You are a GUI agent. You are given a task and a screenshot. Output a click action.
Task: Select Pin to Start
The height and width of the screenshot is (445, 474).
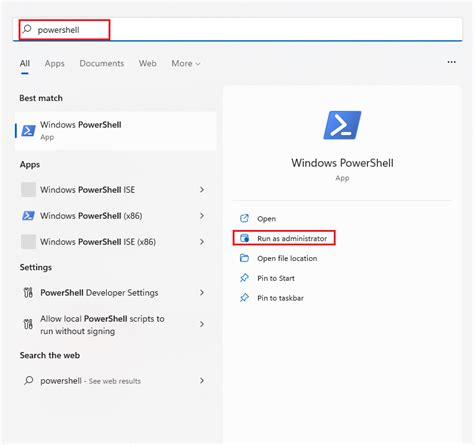tap(276, 278)
